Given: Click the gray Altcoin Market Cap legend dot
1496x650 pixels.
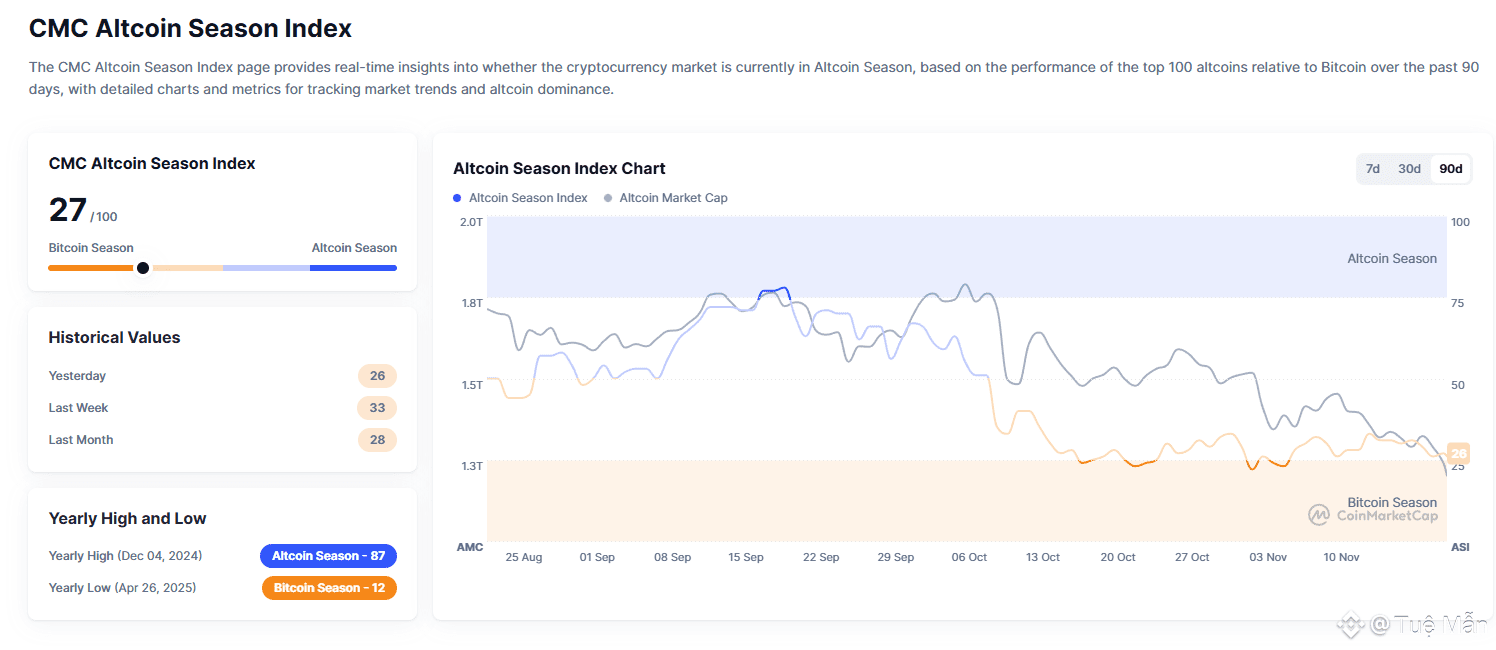Looking at the screenshot, I should pyautogui.click(x=608, y=198).
